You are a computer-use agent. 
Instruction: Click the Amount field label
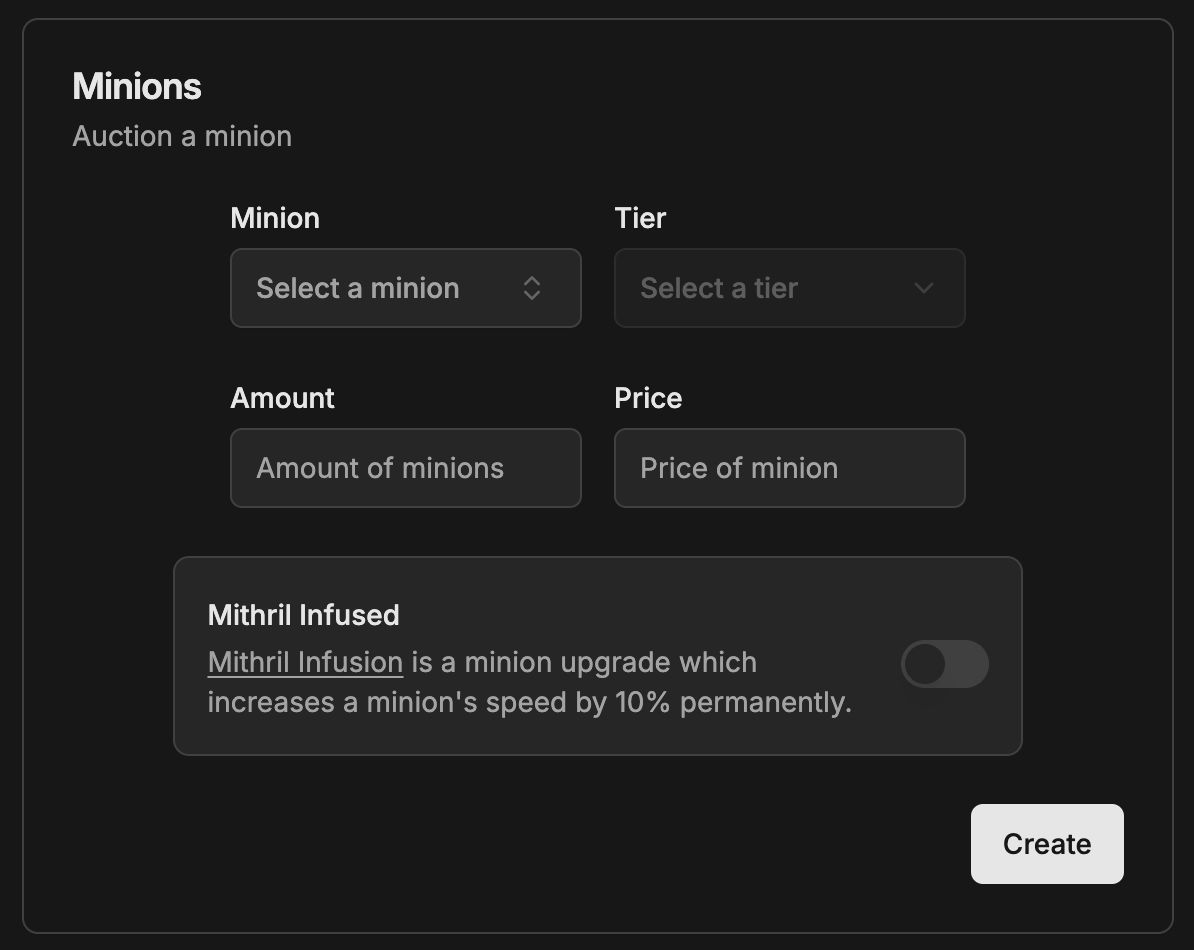click(282, 398)
